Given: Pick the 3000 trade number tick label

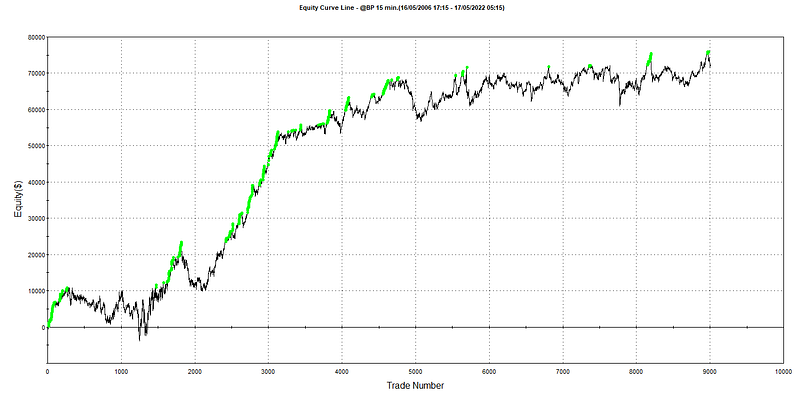Looking at the screenshot, I should click(x=268, y=371).
